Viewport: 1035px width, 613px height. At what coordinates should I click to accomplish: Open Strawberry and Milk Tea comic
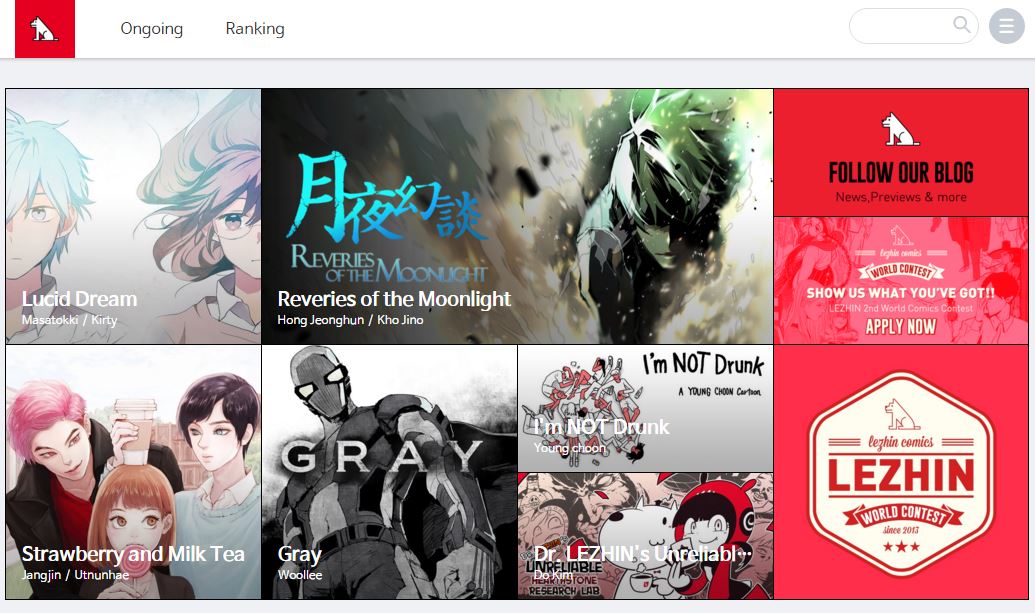point(133,472)
